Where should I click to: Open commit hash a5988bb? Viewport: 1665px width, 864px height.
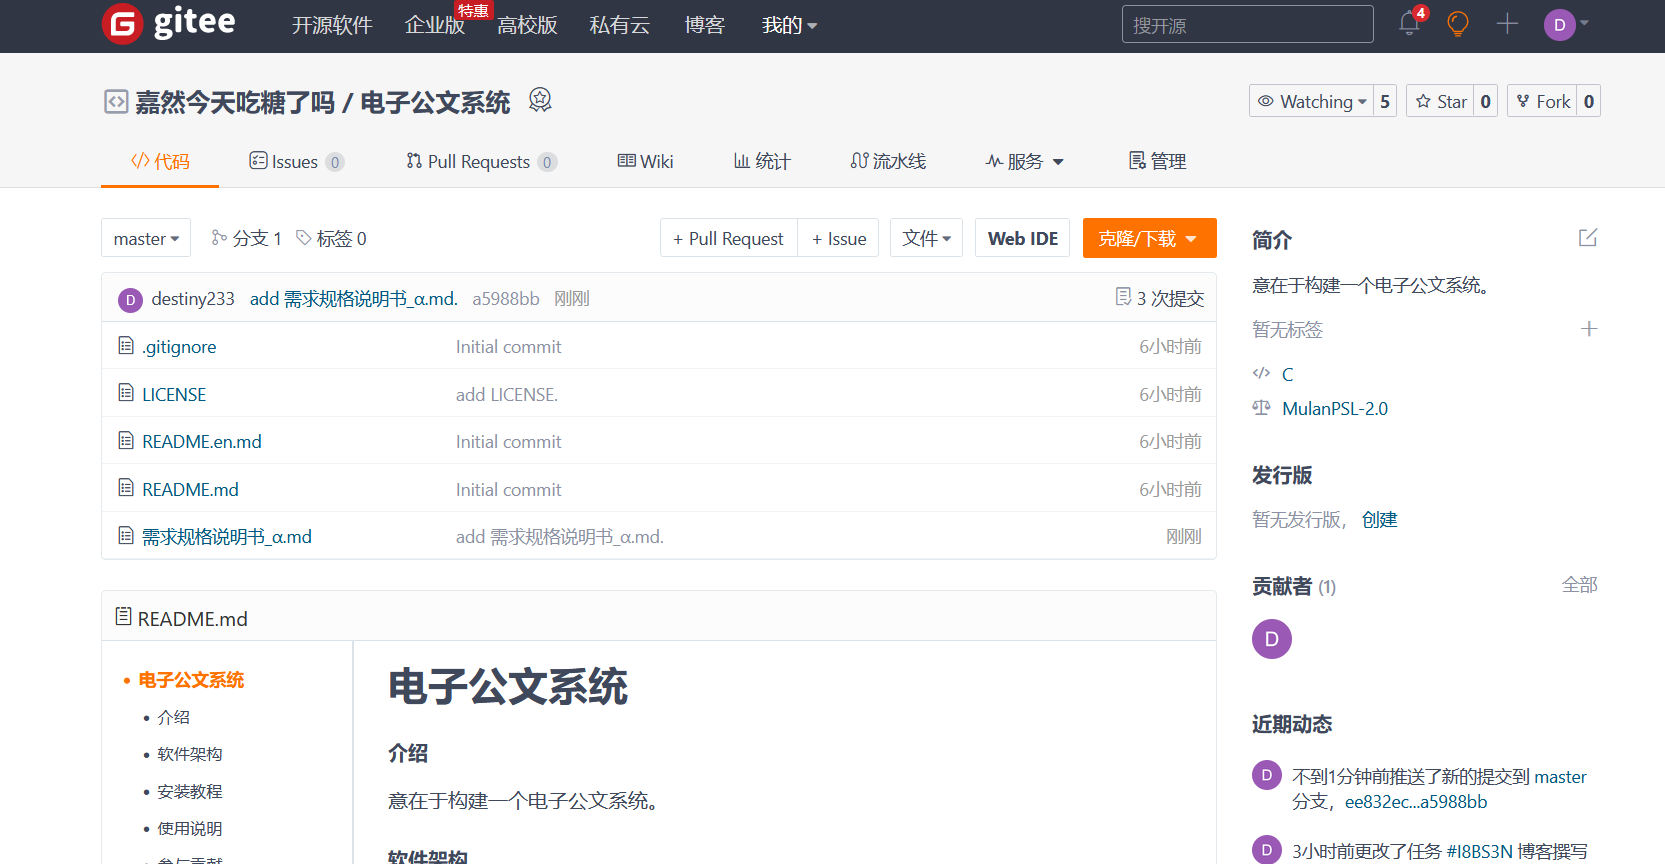click(x=506, y=298)
